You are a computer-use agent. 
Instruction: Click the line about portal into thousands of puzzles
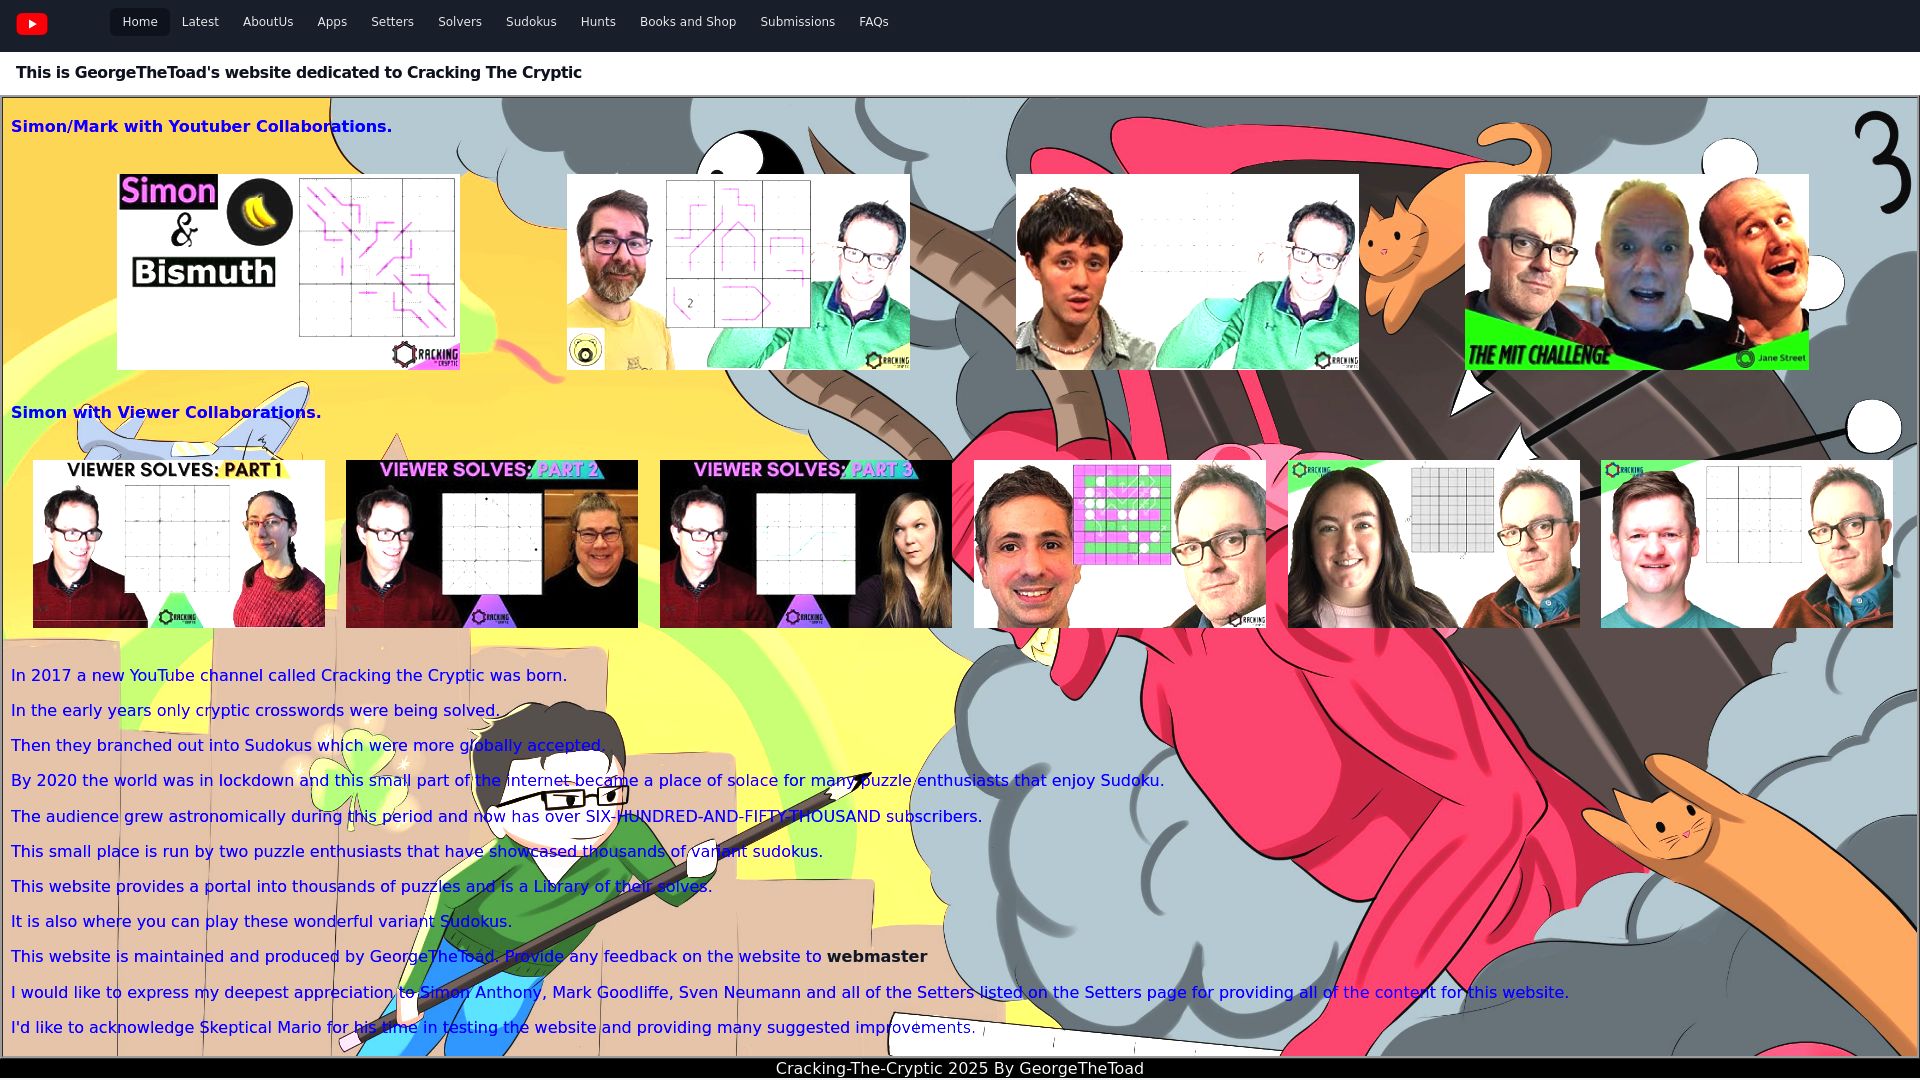(362, 887)
